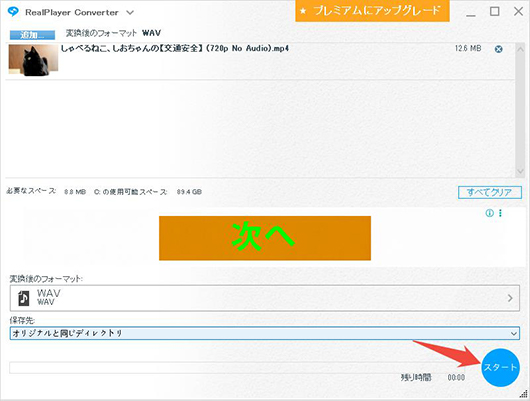Screen dimensions: 530x401
Task: Click the file list scroll up arrow
Action: click(520, 49)
